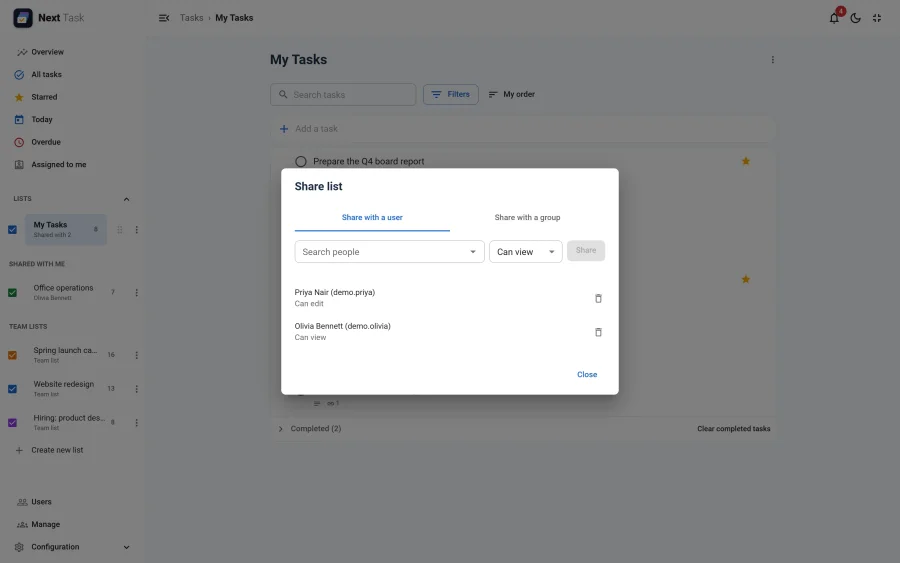
Task: Toggle the Office operations list checkbox
Action: tap(12, 293)
